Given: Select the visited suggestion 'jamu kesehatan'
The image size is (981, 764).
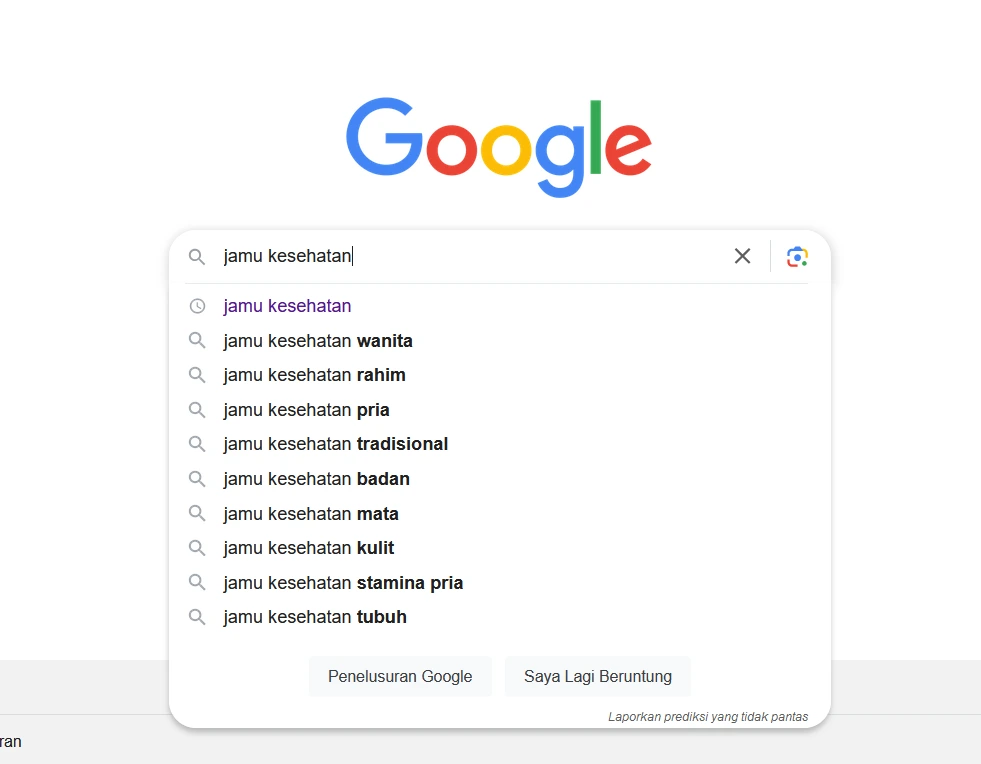Looking at the screenshot, I should [287, 306].
